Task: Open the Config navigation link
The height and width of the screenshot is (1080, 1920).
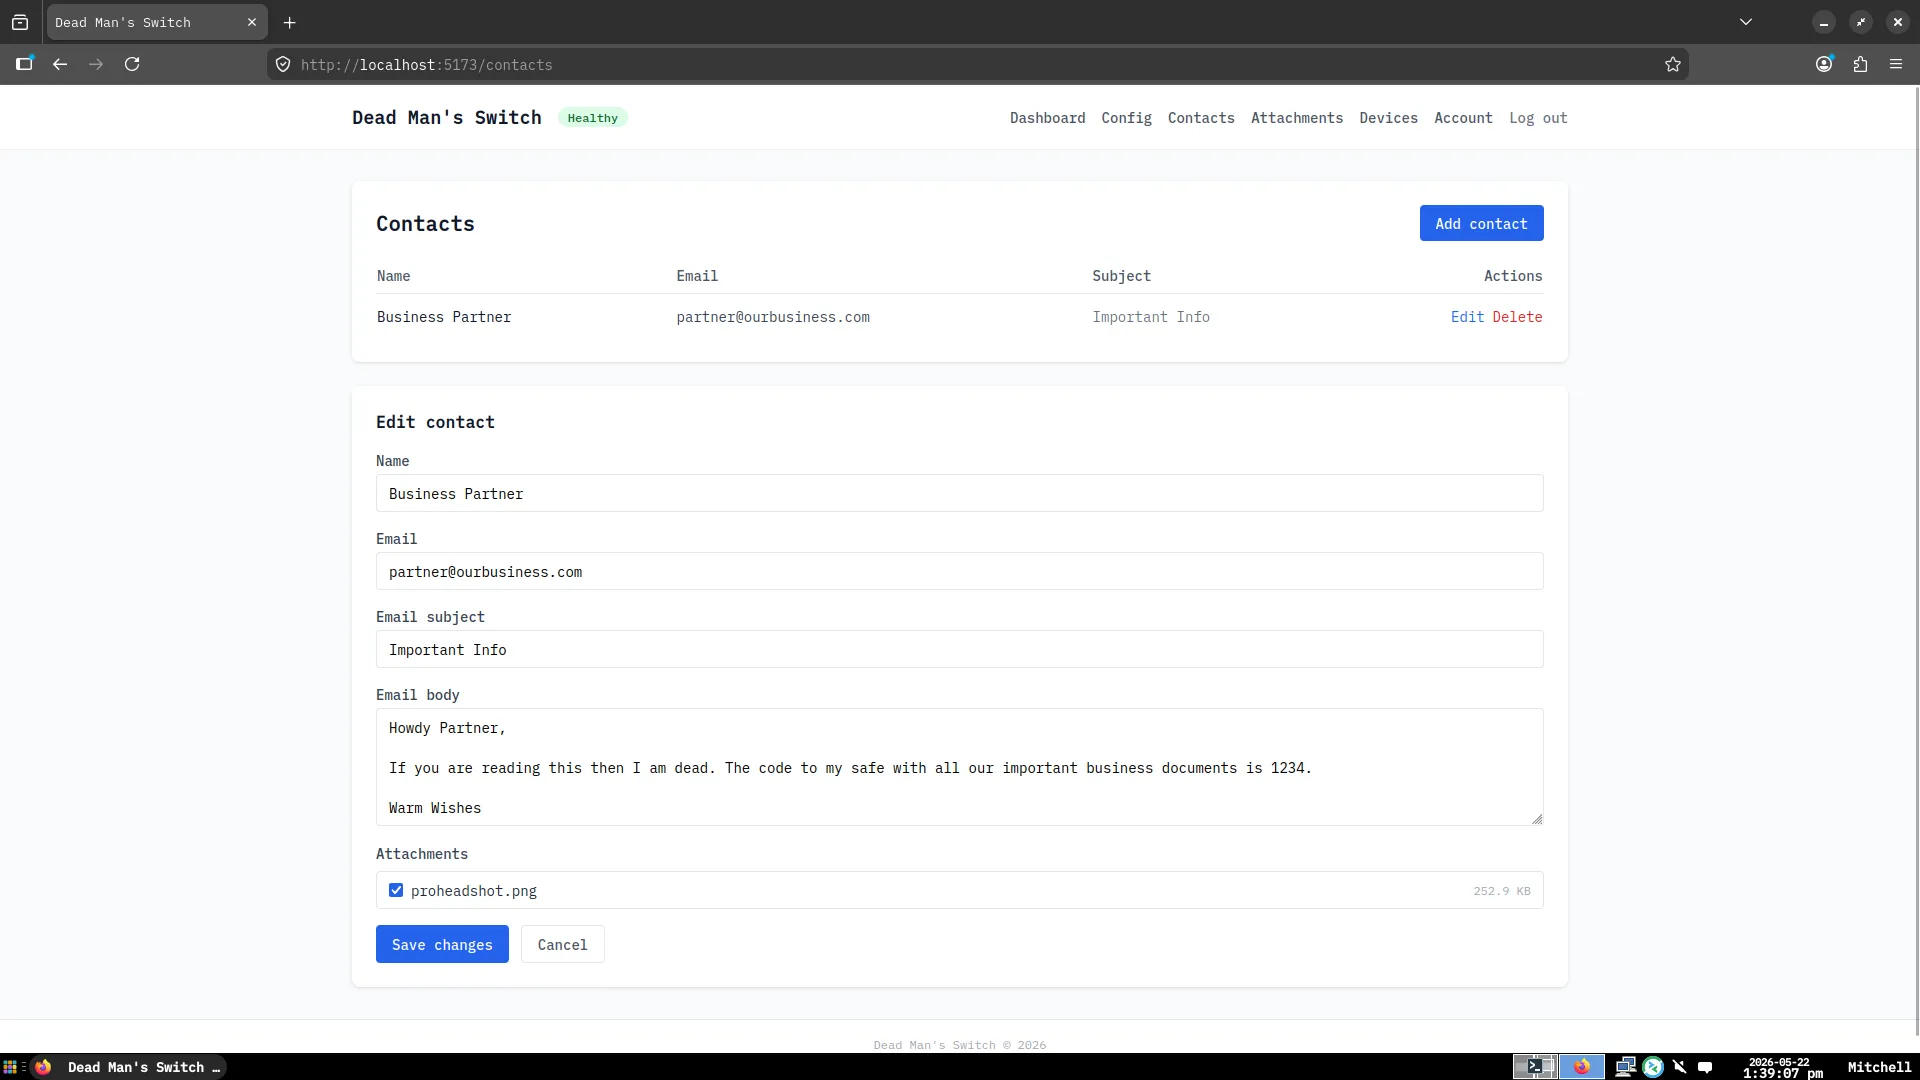Action: pos(1127,118)
